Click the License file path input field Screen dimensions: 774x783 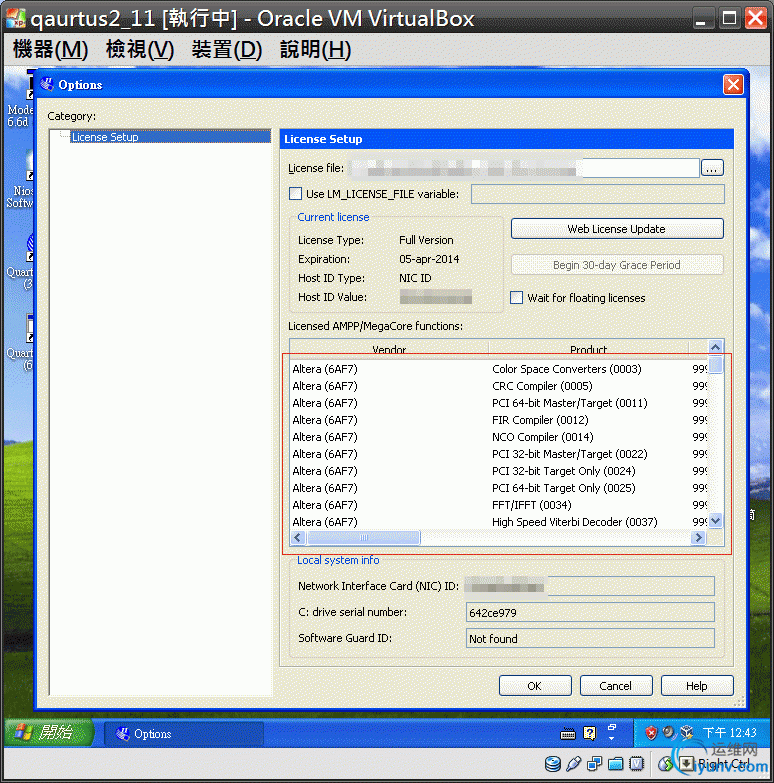(x=523, y=168)
